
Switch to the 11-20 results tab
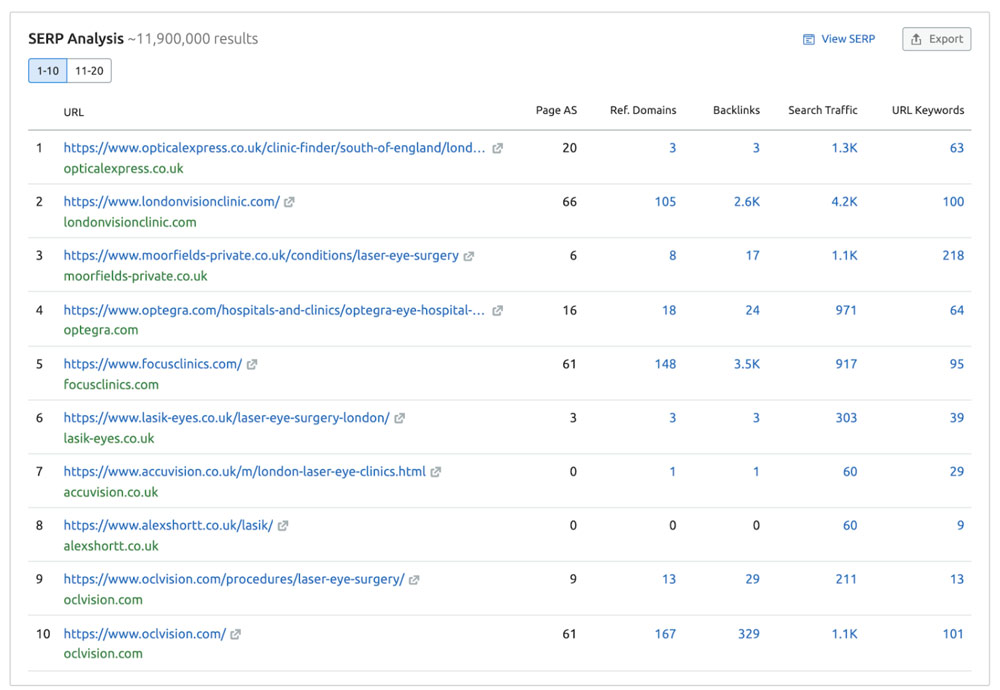pyautogui.click(x=89, y=71)
